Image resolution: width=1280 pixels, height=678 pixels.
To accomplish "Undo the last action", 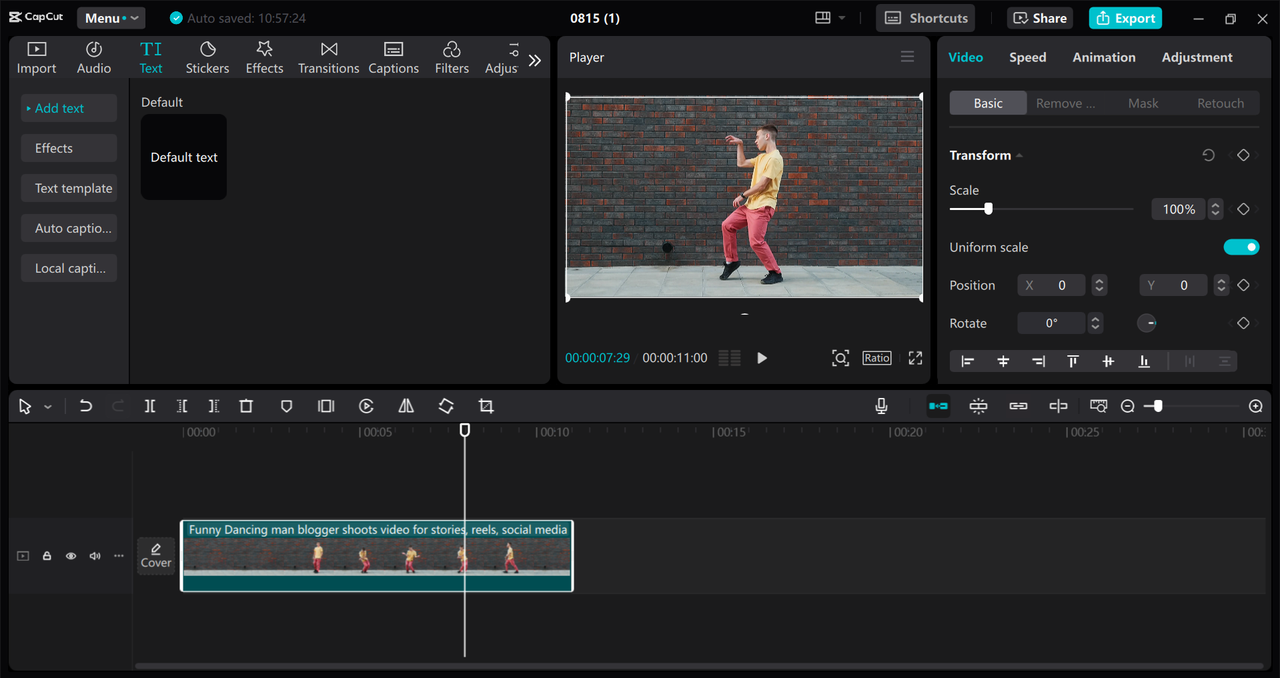I will 86,406.
